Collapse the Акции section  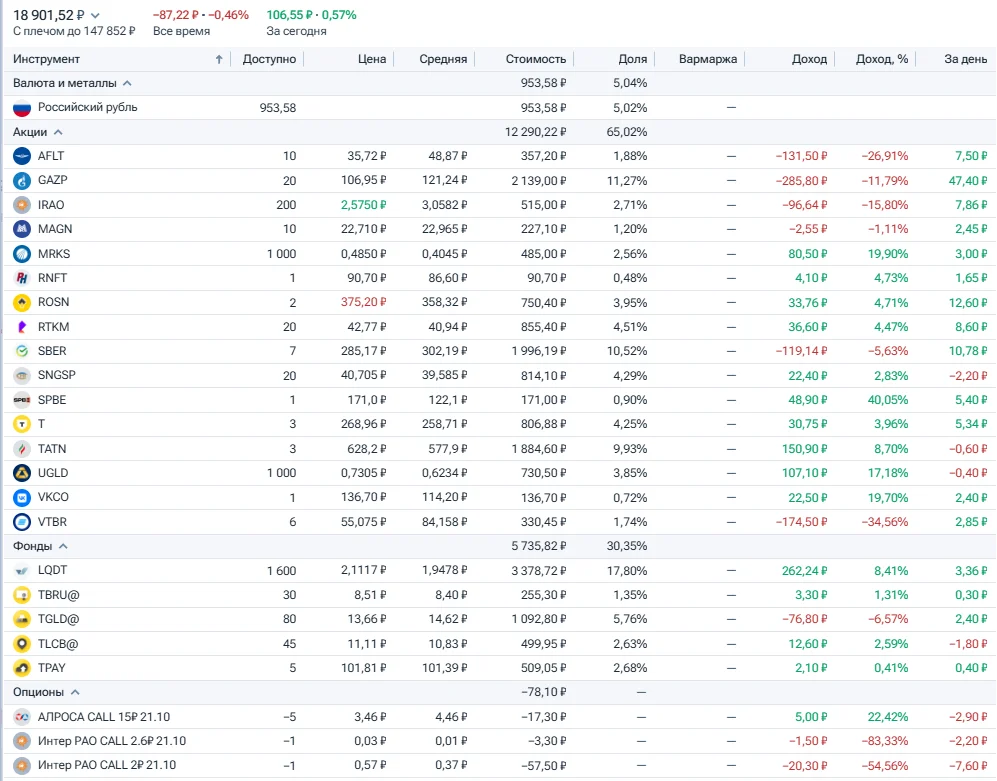pyautogui.click(x=58, y=132)
